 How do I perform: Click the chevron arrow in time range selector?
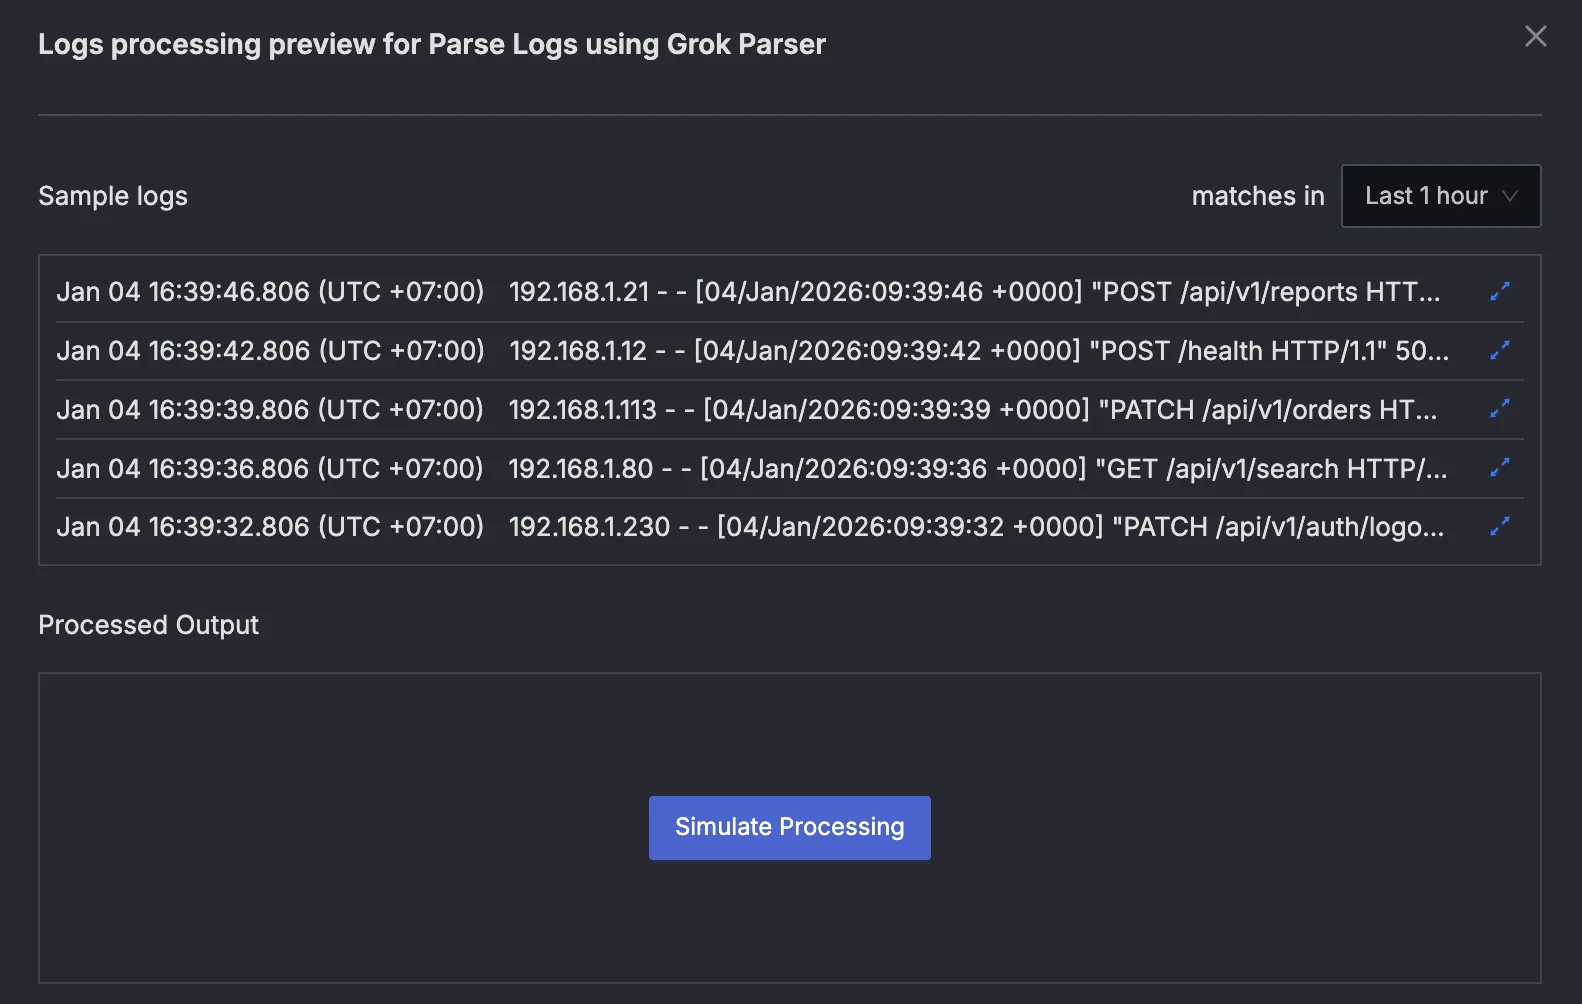(x=1510, y=196)
